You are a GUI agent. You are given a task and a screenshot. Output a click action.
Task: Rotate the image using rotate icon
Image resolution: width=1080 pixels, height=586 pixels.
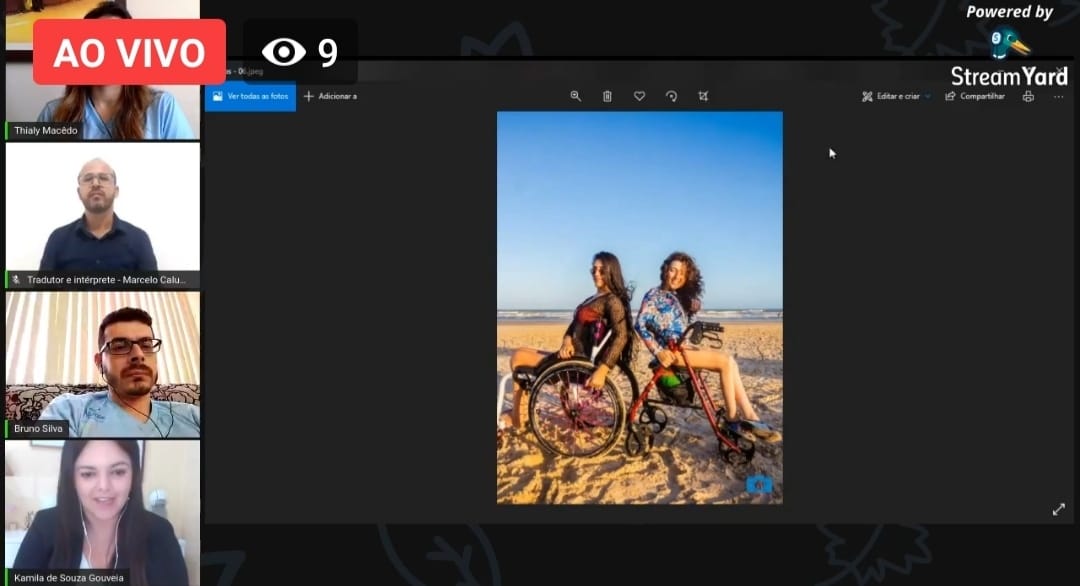click(x=671, y=96)
